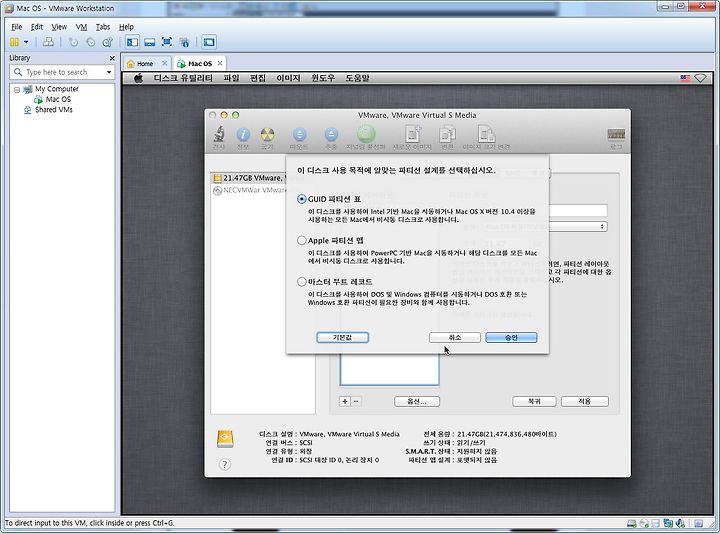This screenshot has height=533, width=720.
Task: Select the Apple 파티션 맵 radio button
Action: point(302,241)
